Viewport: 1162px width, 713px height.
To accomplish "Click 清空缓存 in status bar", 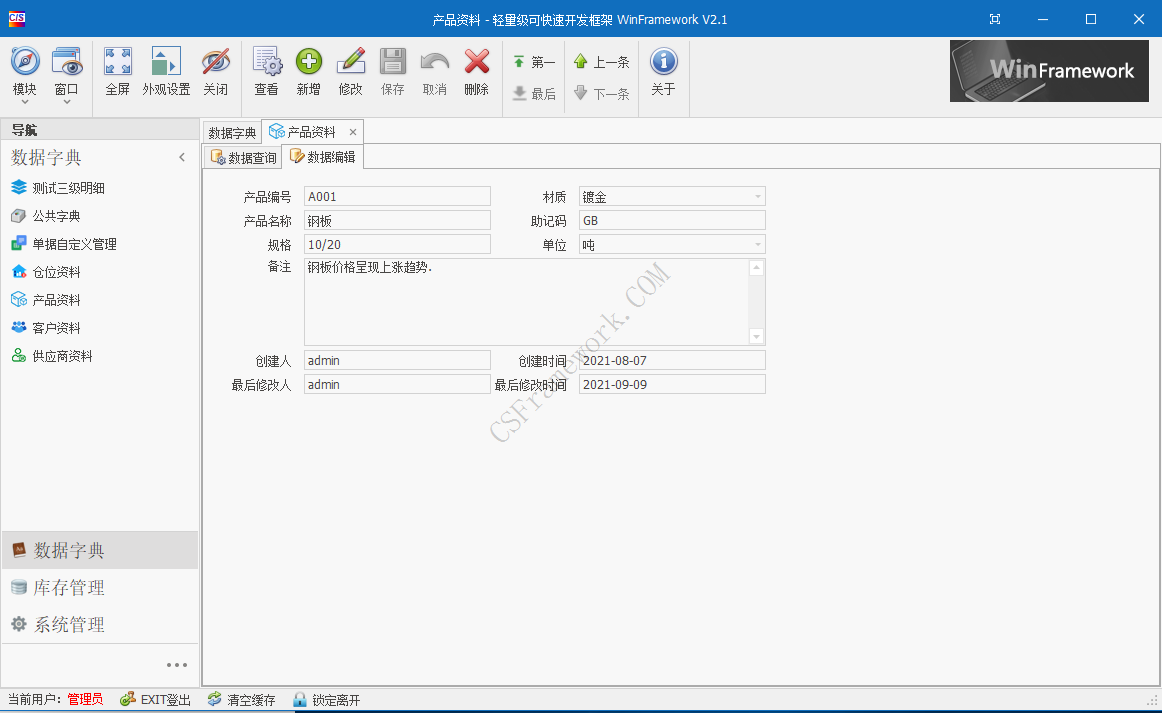I will pos(242,700).
